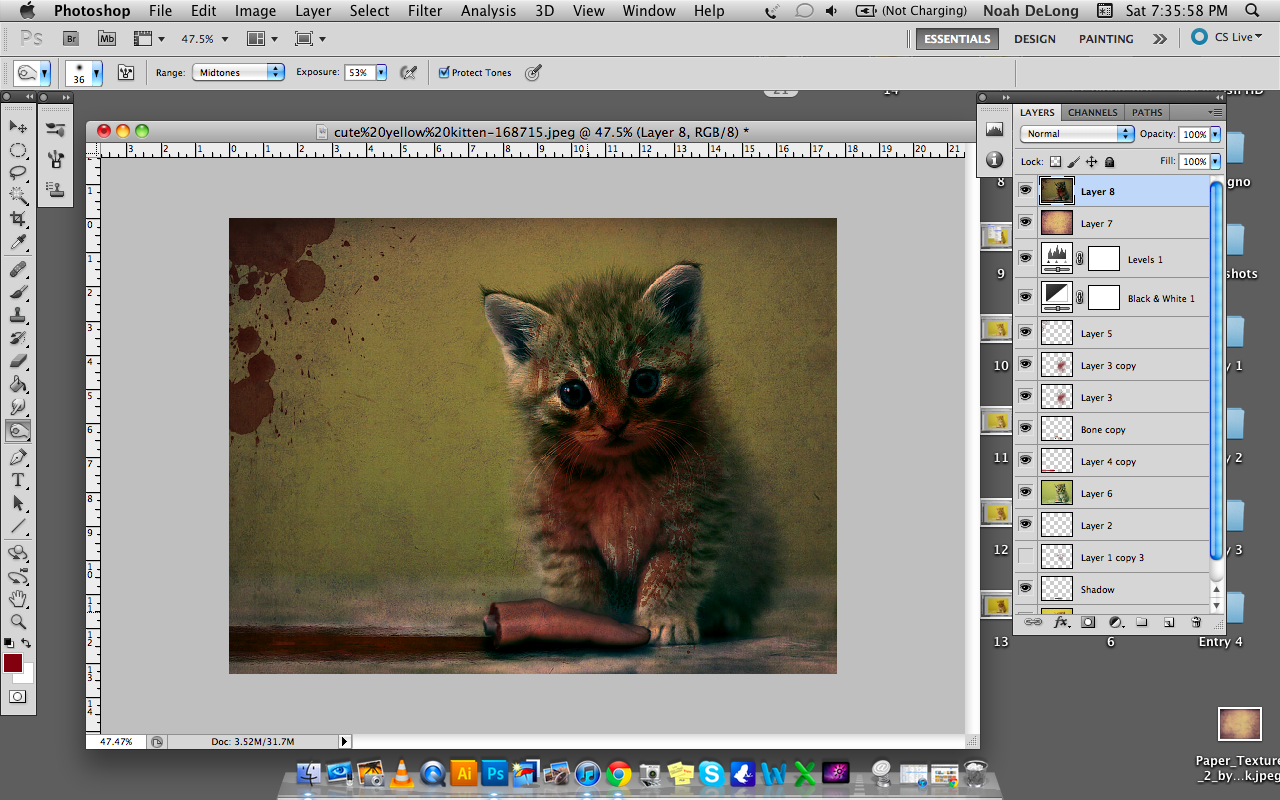This screenshot has width=1280, height=800.
Task: Select the Type tool
Action: (x=18, y=480)
